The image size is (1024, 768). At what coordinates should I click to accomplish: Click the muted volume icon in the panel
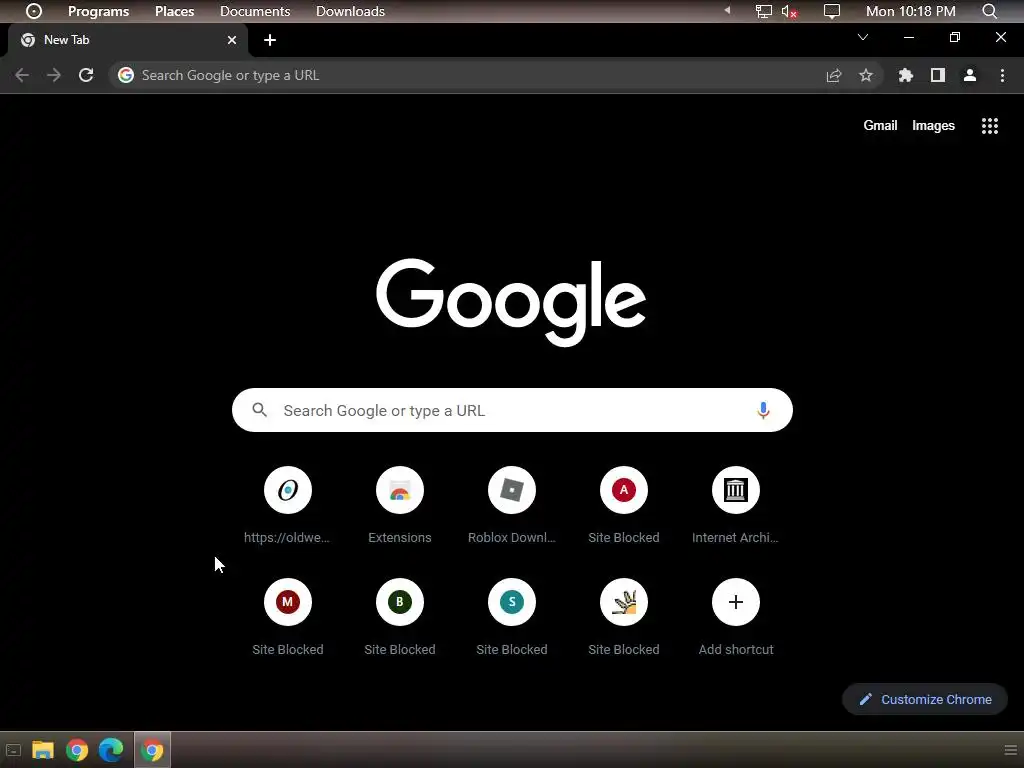[x=789, y=11]
